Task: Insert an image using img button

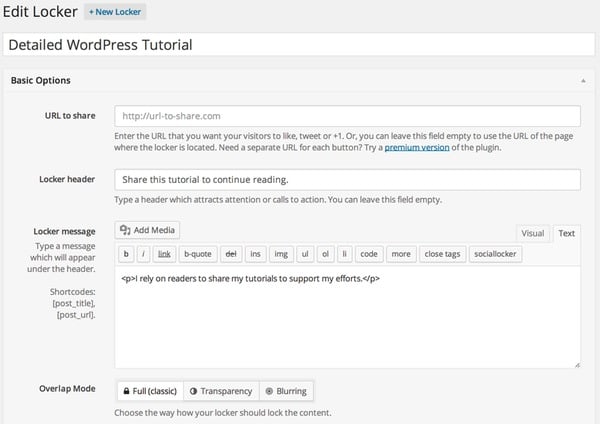Action: coord(280,254)
